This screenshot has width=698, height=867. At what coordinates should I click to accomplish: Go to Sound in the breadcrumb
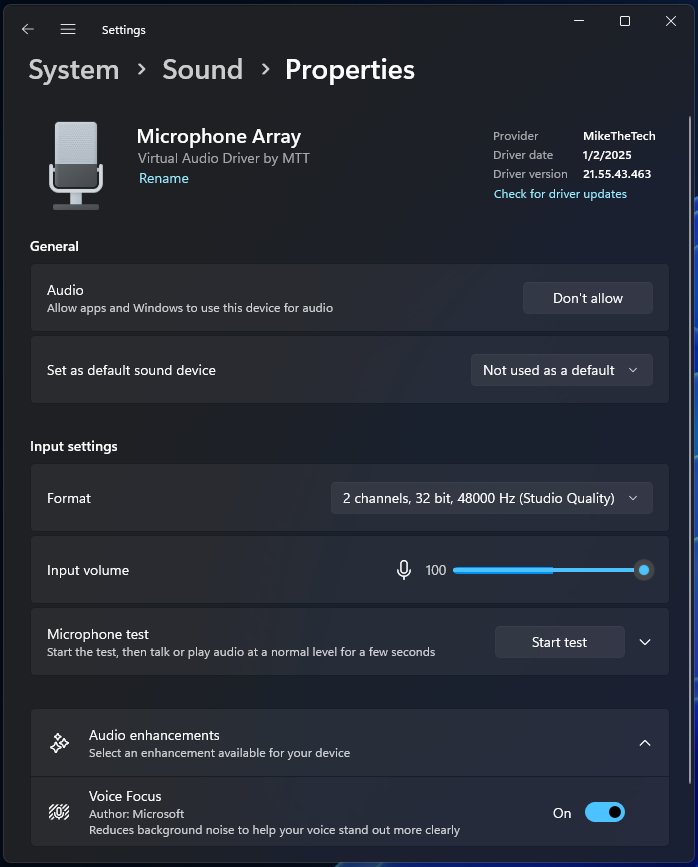click(x=203, y=70)
